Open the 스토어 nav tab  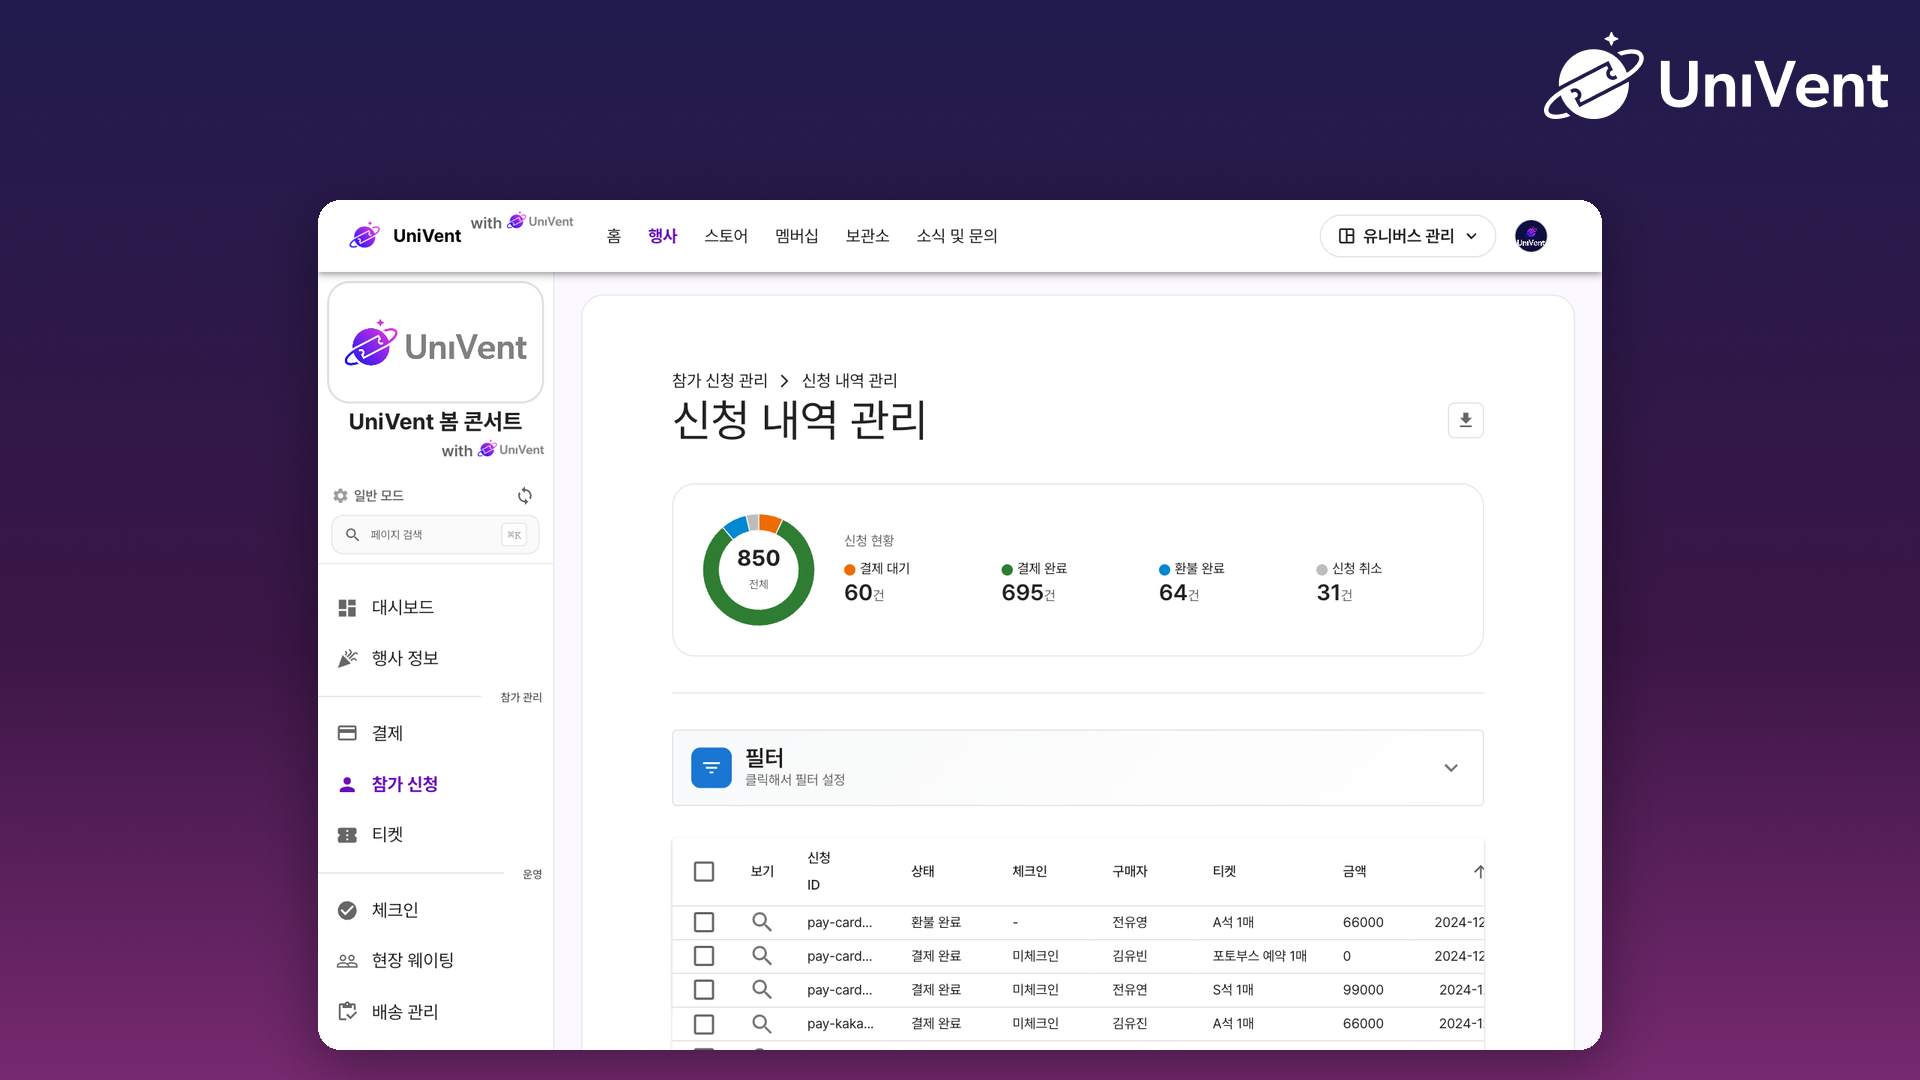726,236
